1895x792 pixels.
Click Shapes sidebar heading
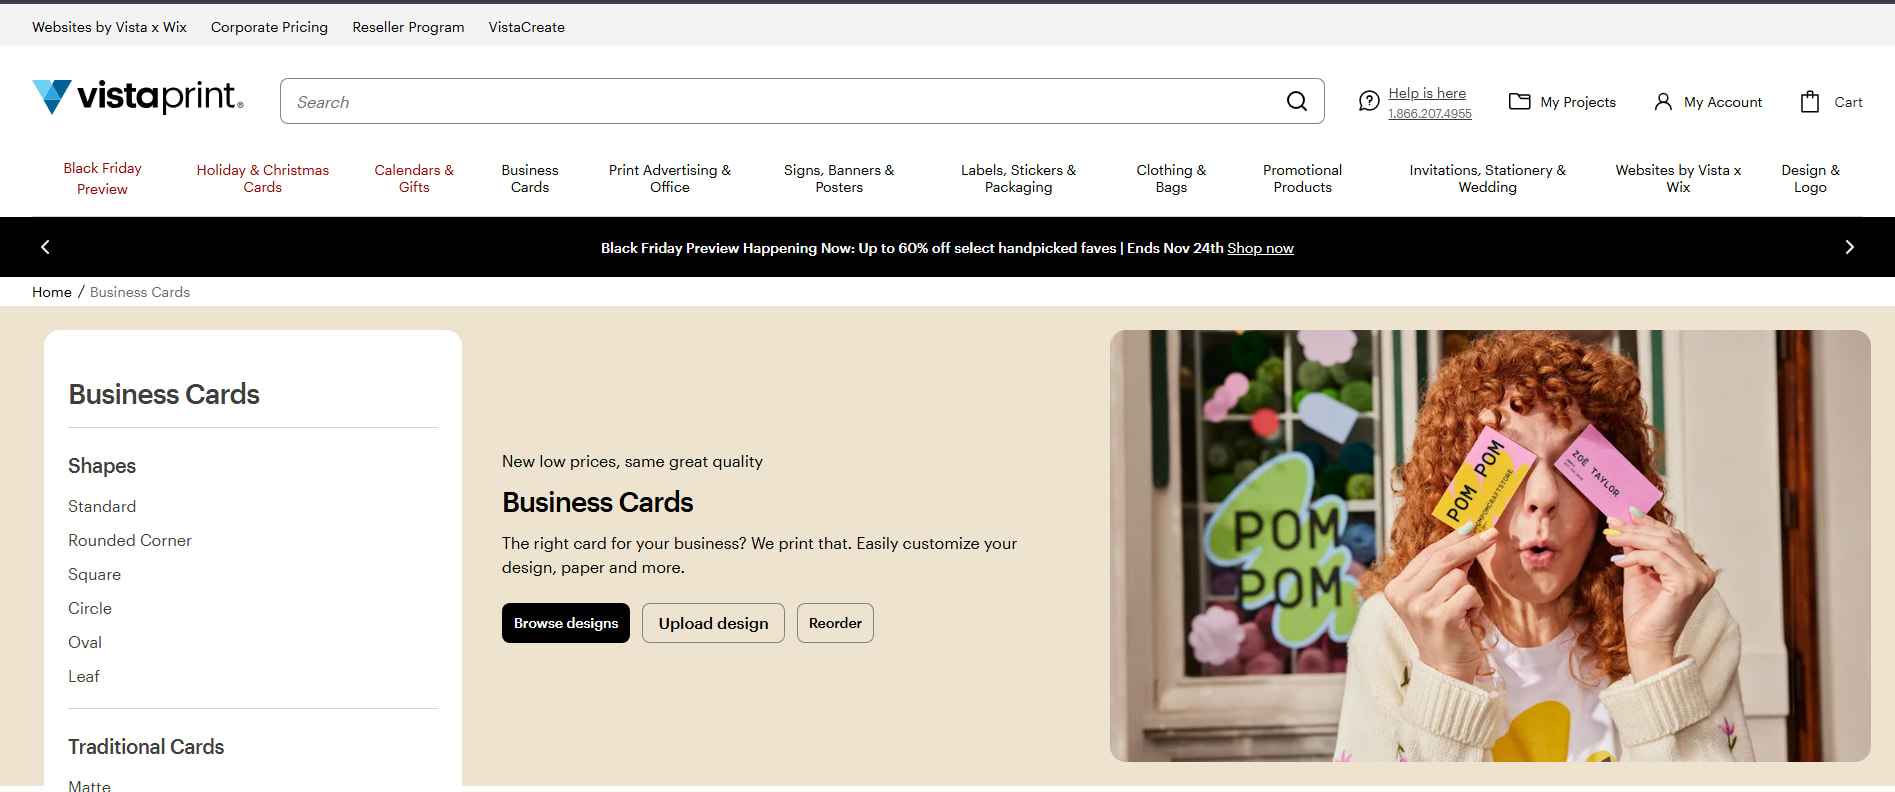102,466
